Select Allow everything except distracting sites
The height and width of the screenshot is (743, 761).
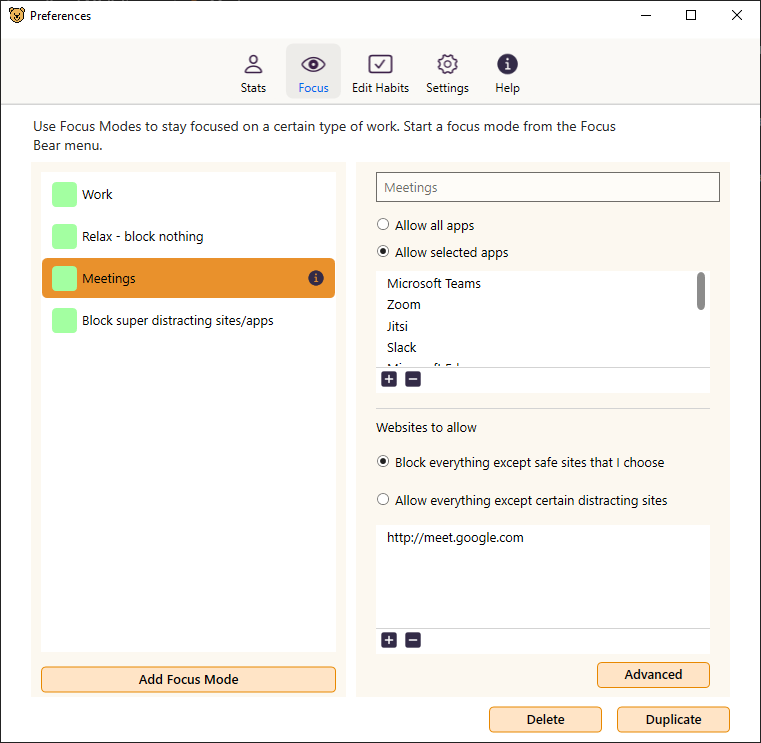click(x=383, y=500)
